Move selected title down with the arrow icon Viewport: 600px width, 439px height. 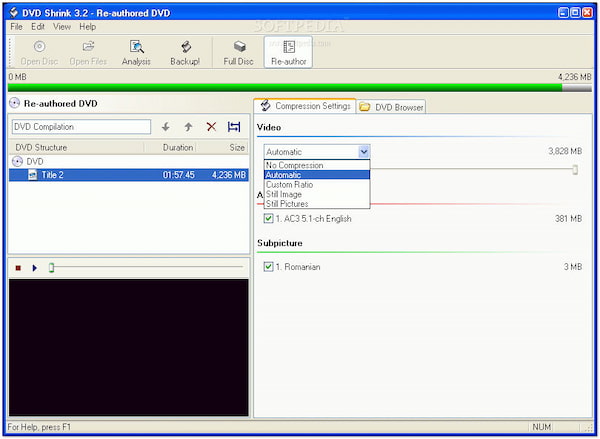[166, 127]
